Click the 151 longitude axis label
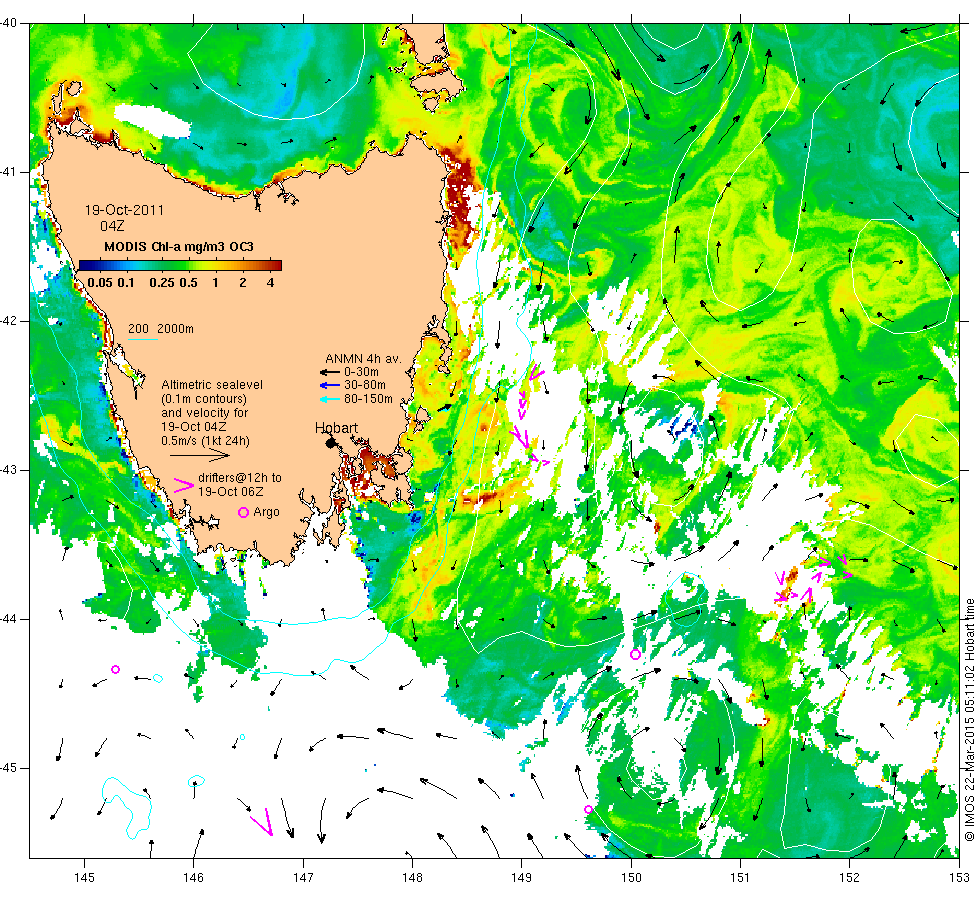The height and width of the screenshot is (900, 980). pyautogui.click(x=740, y=878)
